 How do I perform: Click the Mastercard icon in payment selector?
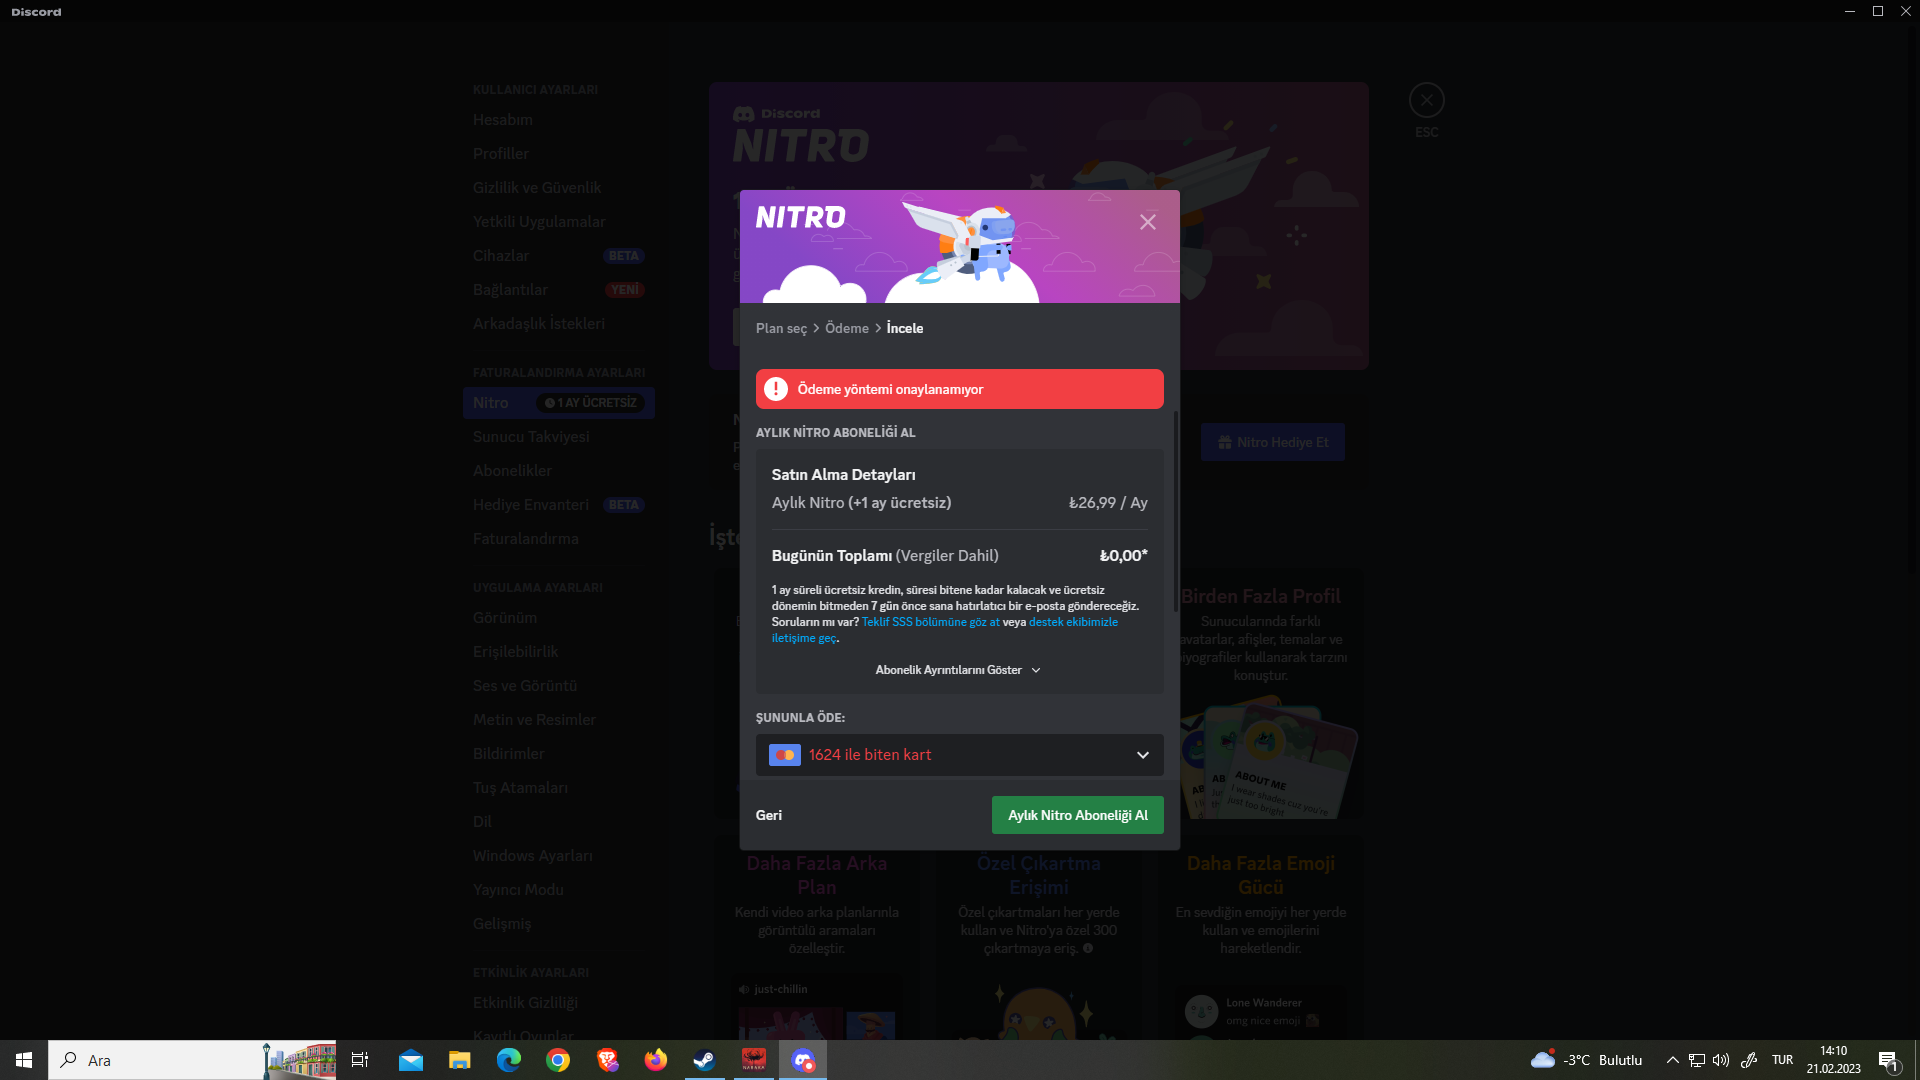coord(785,755)
